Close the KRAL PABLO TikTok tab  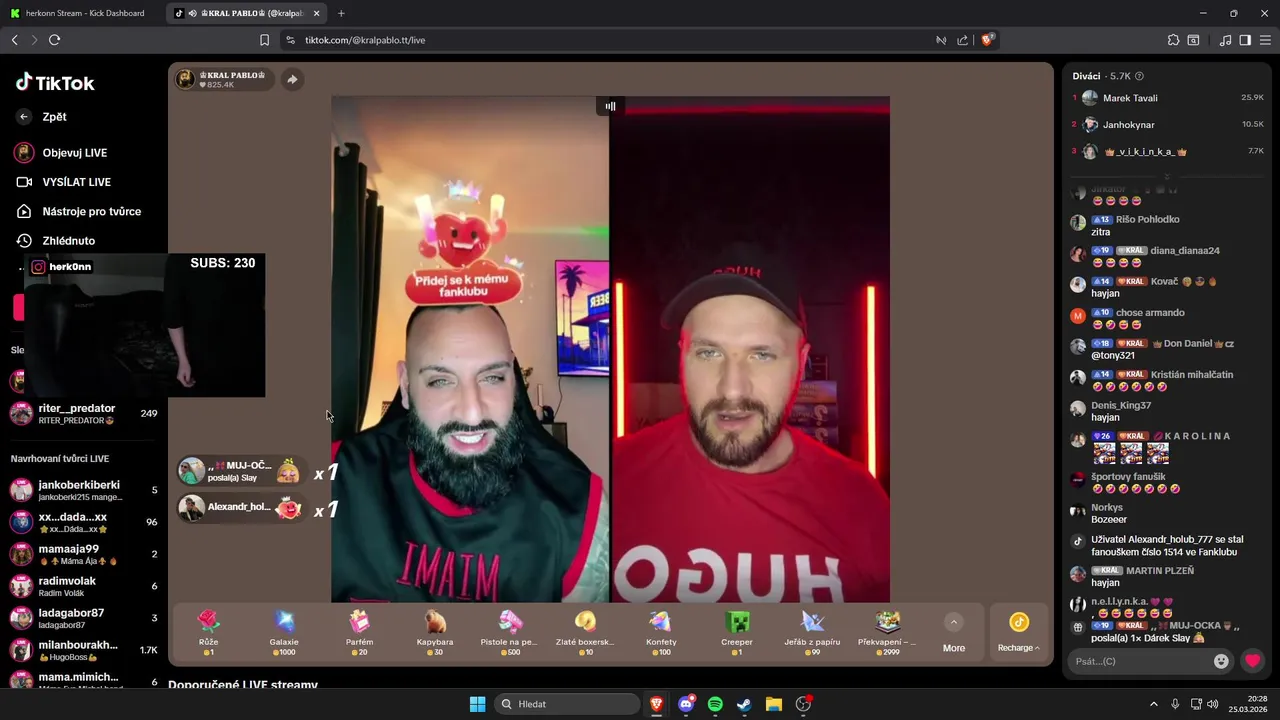(317, 13)
